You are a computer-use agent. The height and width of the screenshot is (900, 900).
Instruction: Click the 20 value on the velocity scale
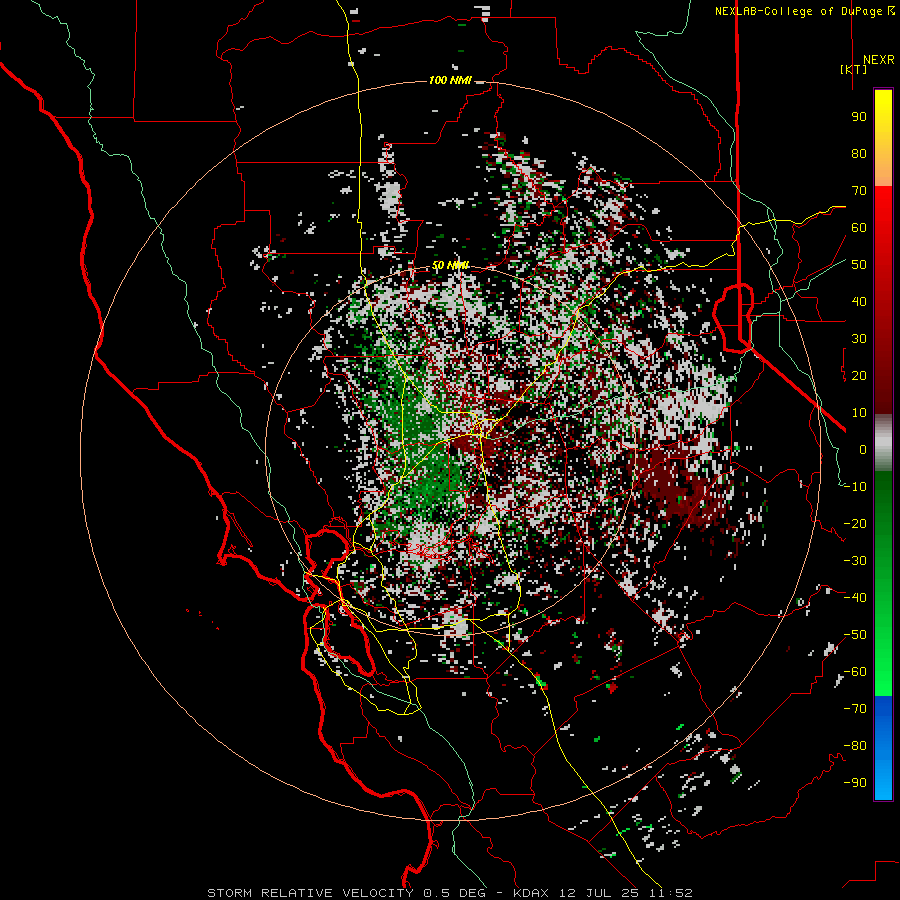click(x=859, y=376)
